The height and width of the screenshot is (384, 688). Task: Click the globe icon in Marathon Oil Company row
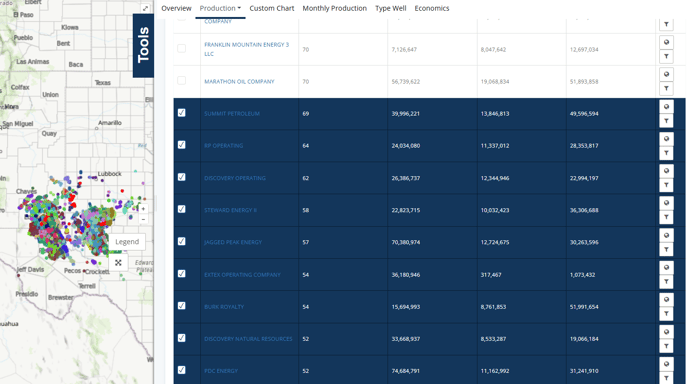pyautogui.click(x=666, y=75)
